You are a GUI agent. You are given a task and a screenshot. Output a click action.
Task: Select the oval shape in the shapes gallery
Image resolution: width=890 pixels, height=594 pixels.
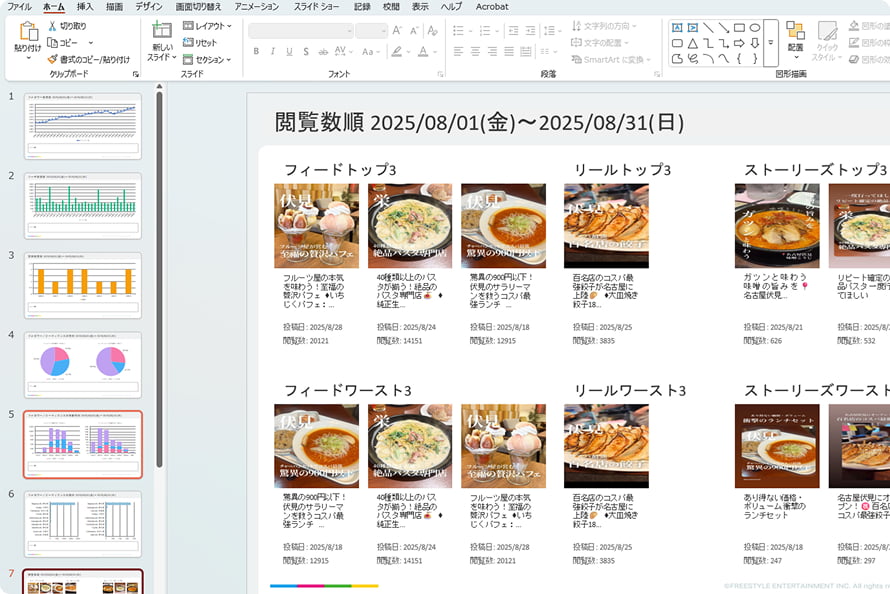(755, 27)
